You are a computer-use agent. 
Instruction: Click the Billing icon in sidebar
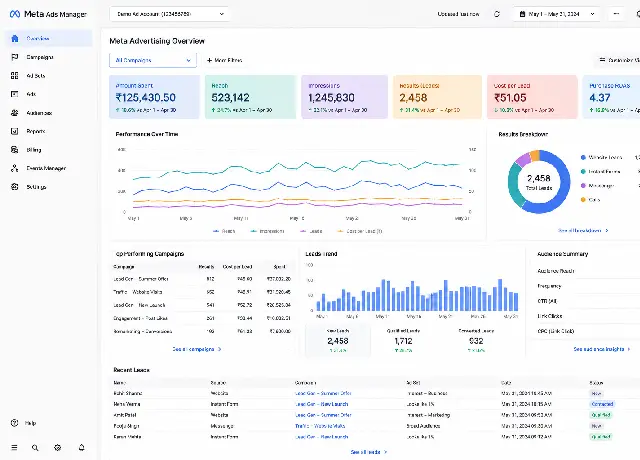[x=15, y=150]
